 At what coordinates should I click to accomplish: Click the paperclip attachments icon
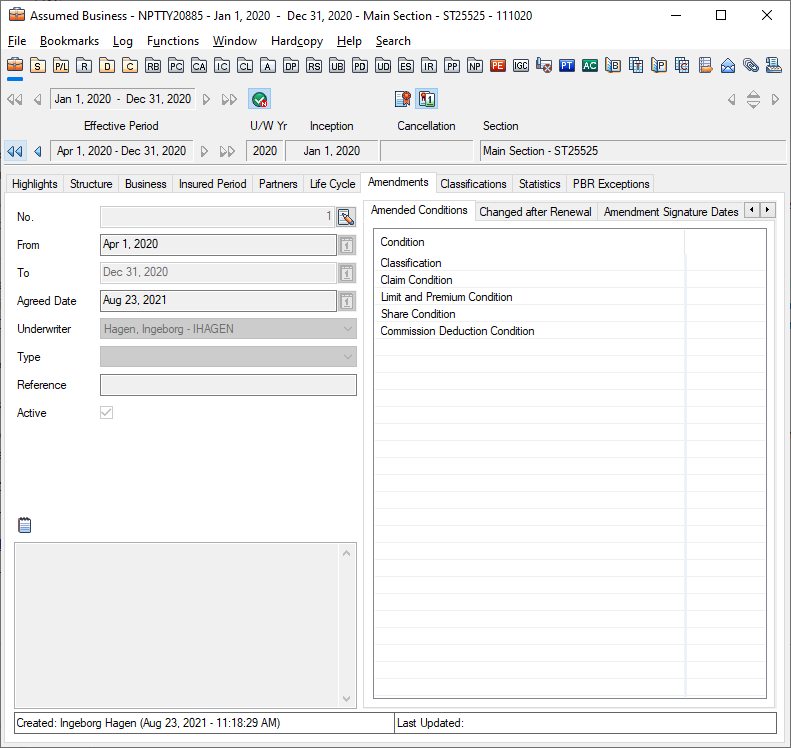point(750,66)
